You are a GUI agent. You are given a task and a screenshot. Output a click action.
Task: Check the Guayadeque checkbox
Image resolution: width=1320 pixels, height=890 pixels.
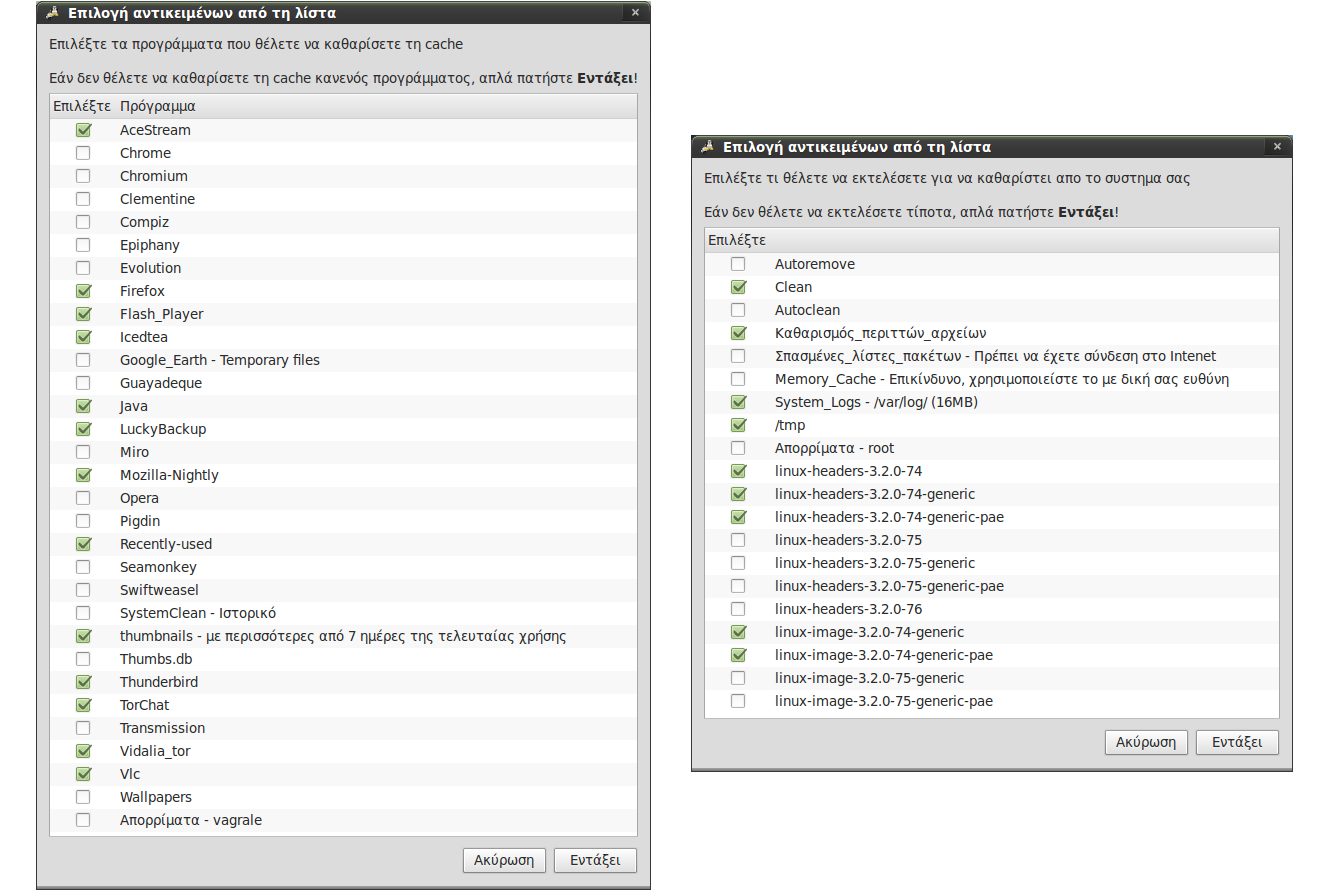coord(83,383)
